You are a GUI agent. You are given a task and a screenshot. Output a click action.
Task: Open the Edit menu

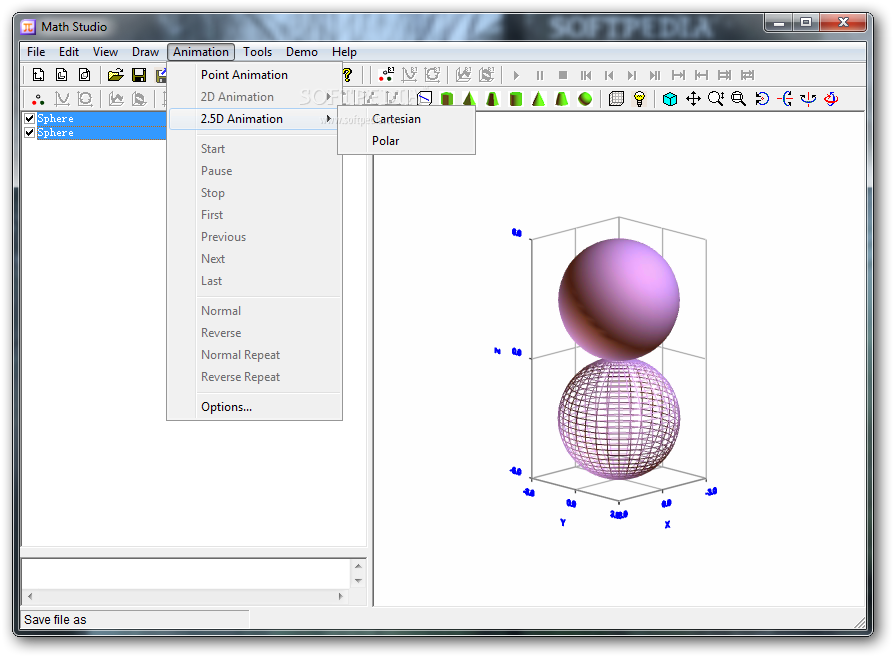(69, 52)
